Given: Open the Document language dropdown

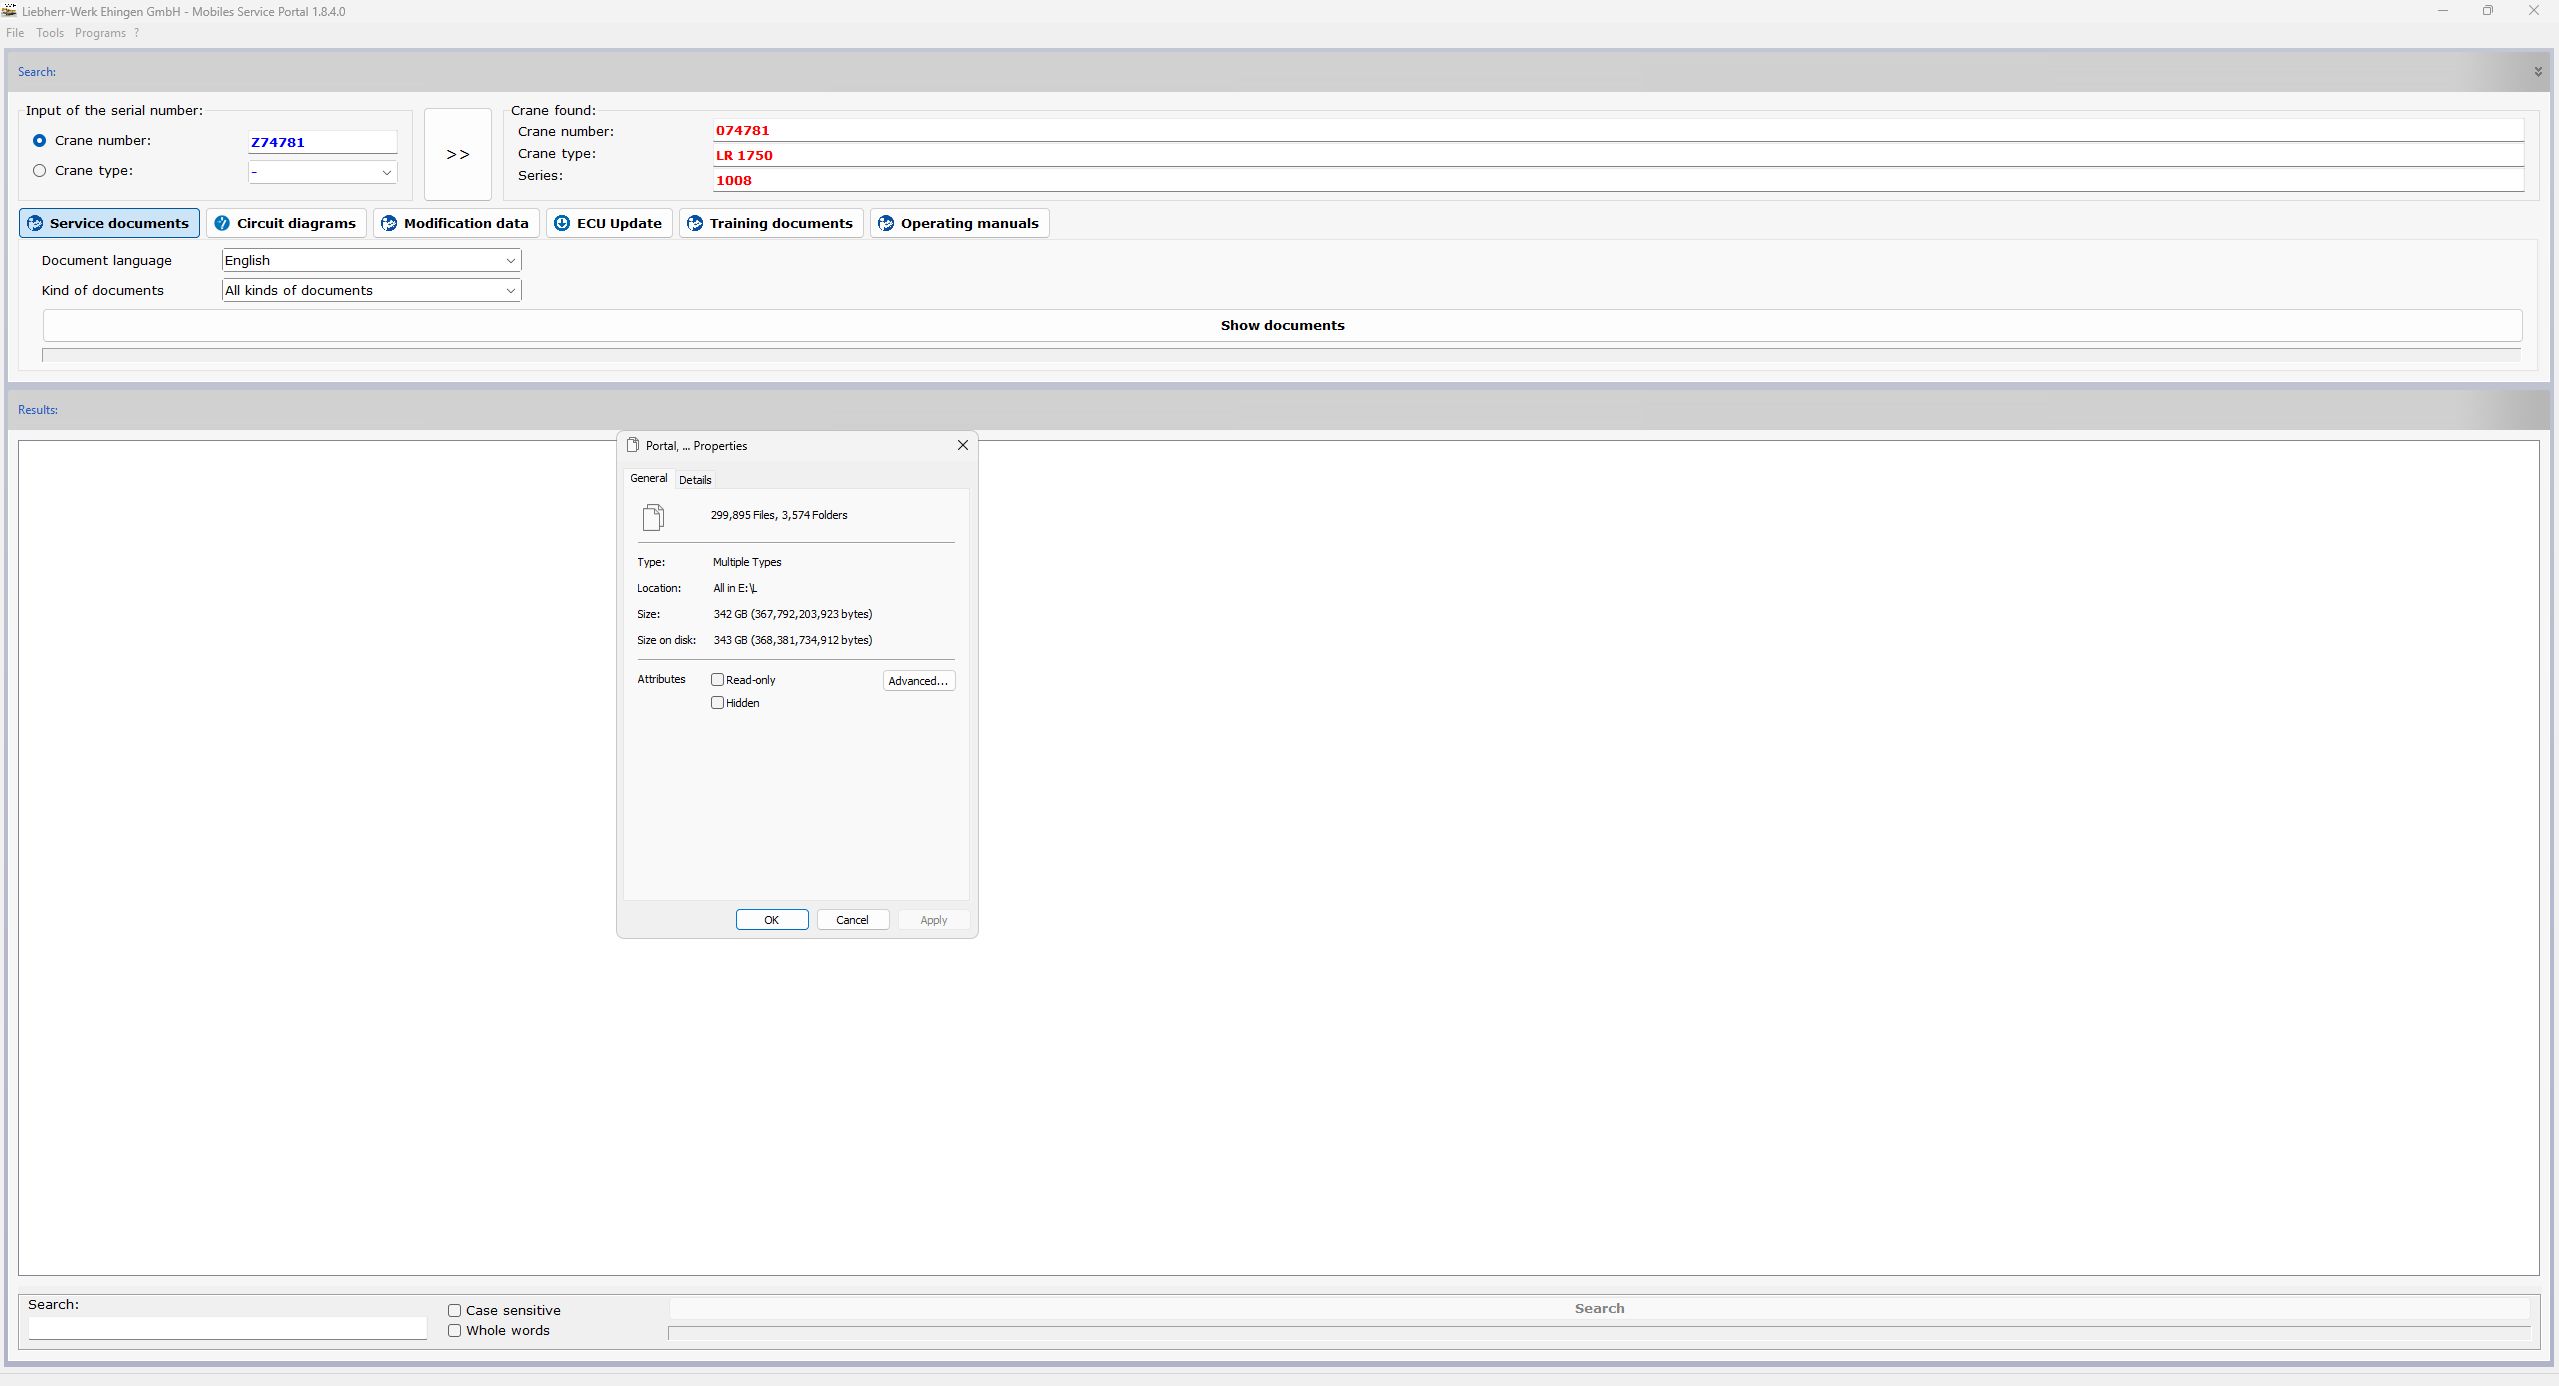Looking at the screenshot, I should click(510, 261).
